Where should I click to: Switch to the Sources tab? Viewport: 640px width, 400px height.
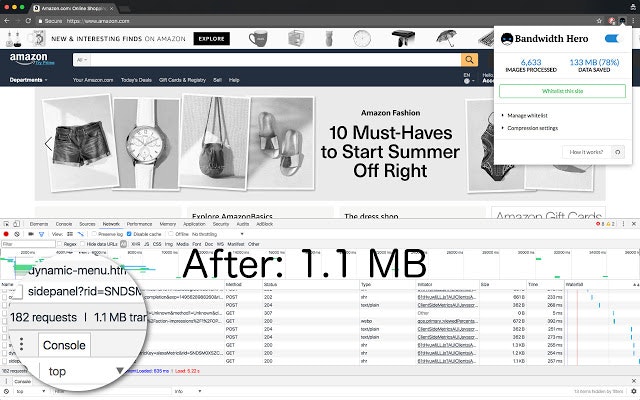pyautogui.click(x=87, y=224)
